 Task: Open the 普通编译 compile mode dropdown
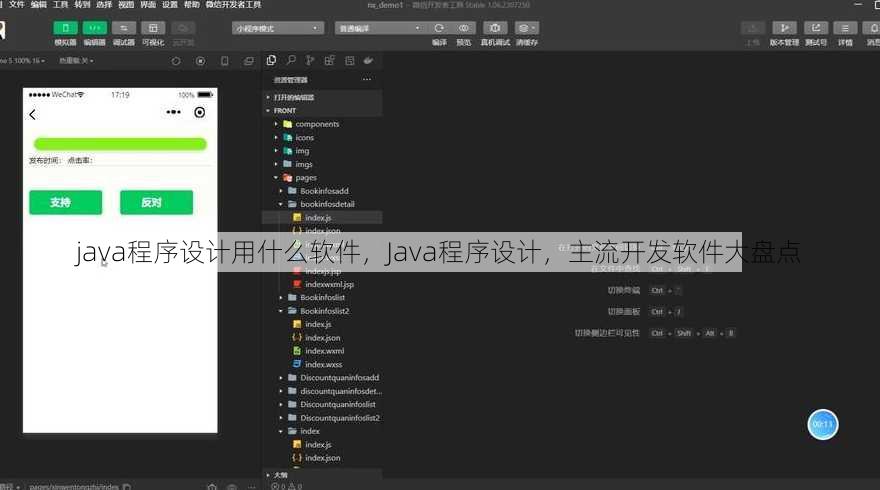[380, 28]
